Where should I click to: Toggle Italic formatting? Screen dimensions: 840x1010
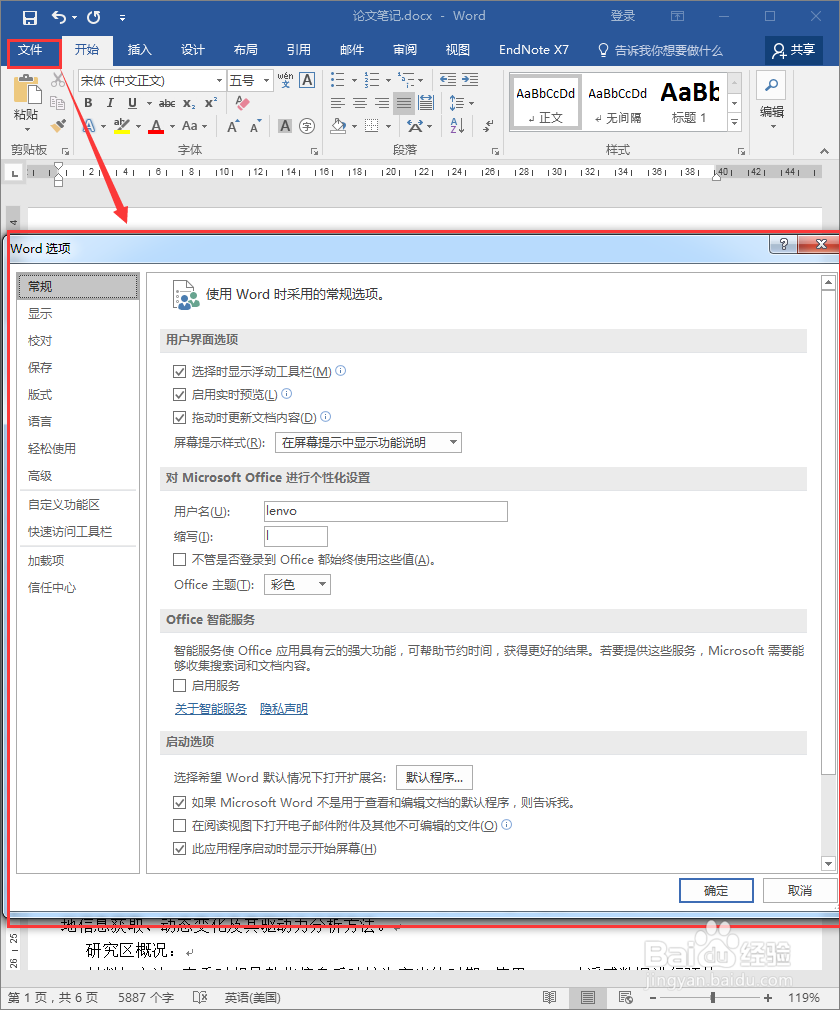110,103
